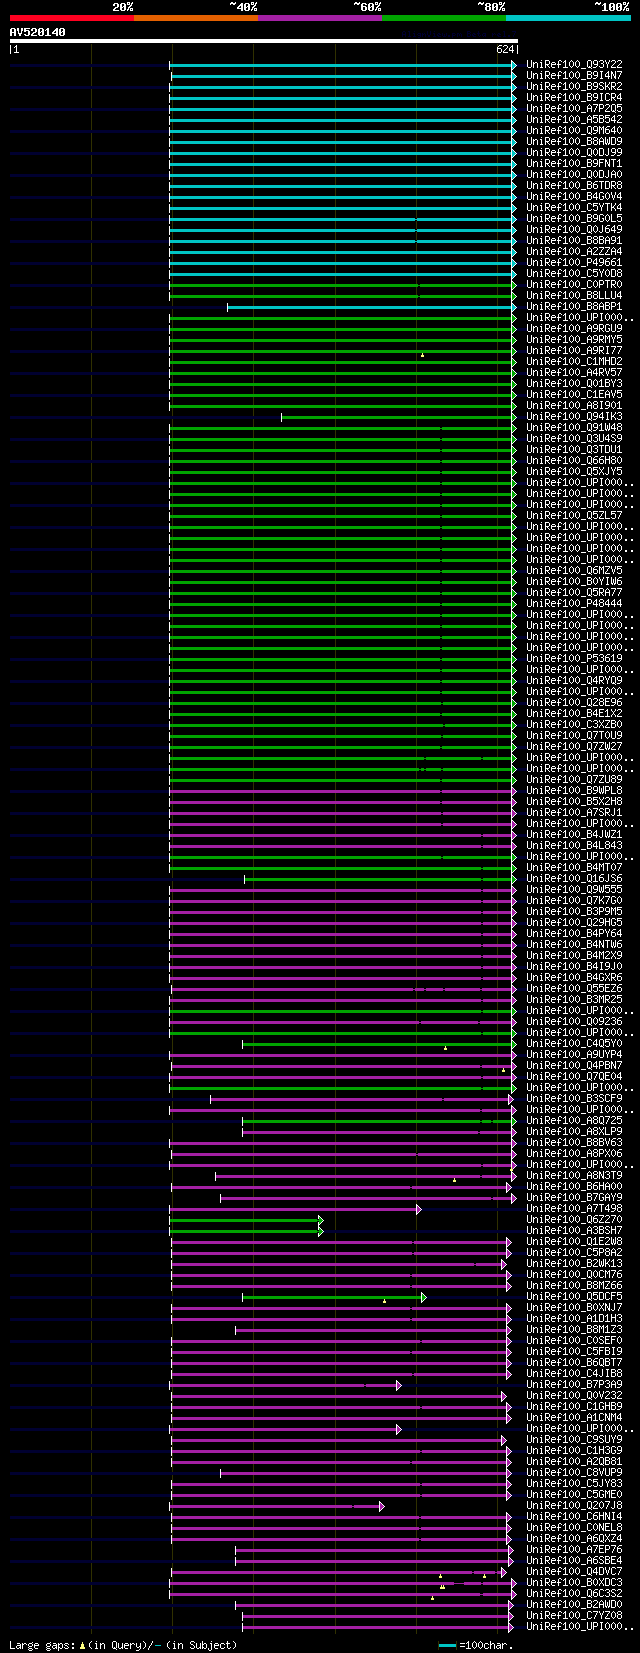Click the short green bar of UniRef100_A3BSH7
Image resolution: width=640 pixels, height=1653 pixels.
pos(246,1231)
